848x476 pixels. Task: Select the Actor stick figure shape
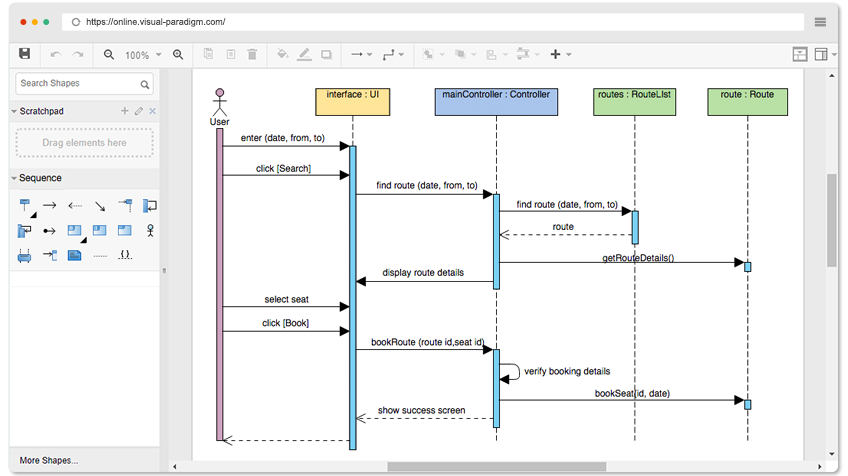click(x=150, y=231)
